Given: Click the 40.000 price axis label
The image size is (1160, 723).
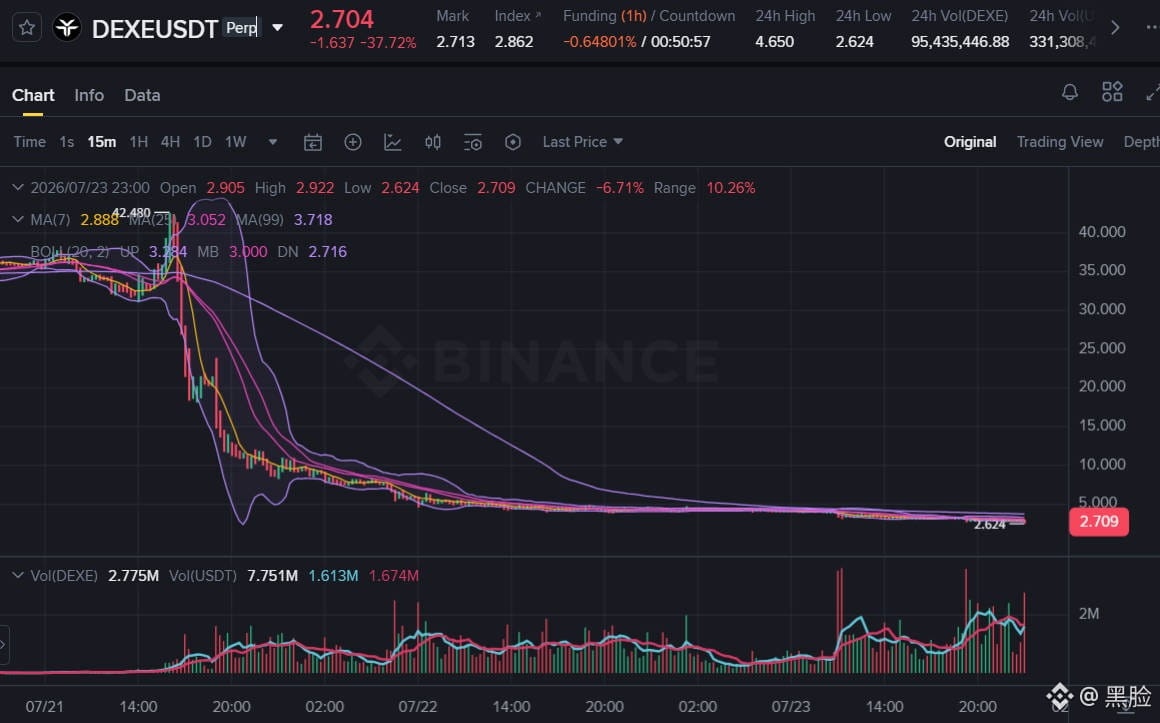Looking at the screenshot, I should (1102, 232).
